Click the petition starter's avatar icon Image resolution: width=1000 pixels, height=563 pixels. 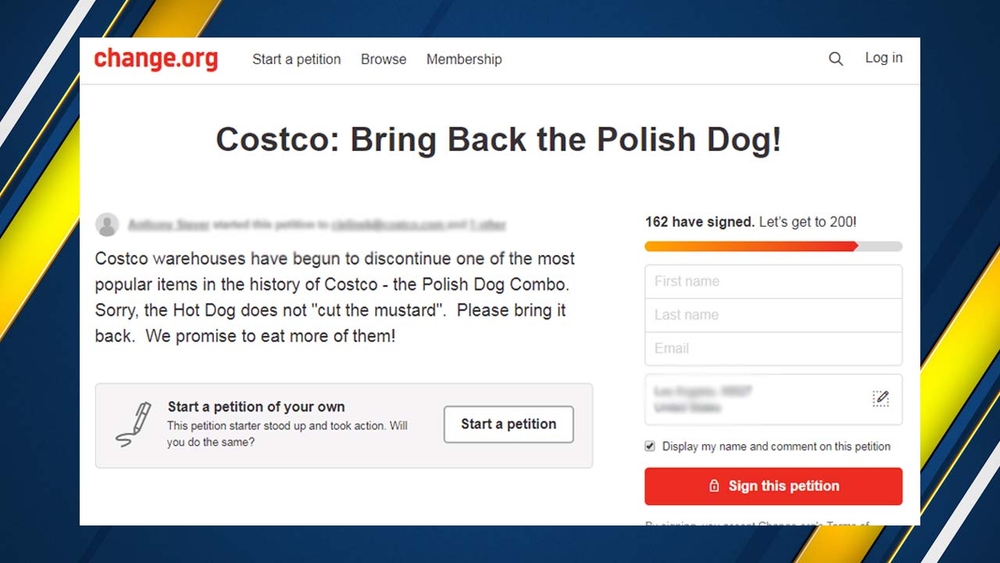click(107, 225)
